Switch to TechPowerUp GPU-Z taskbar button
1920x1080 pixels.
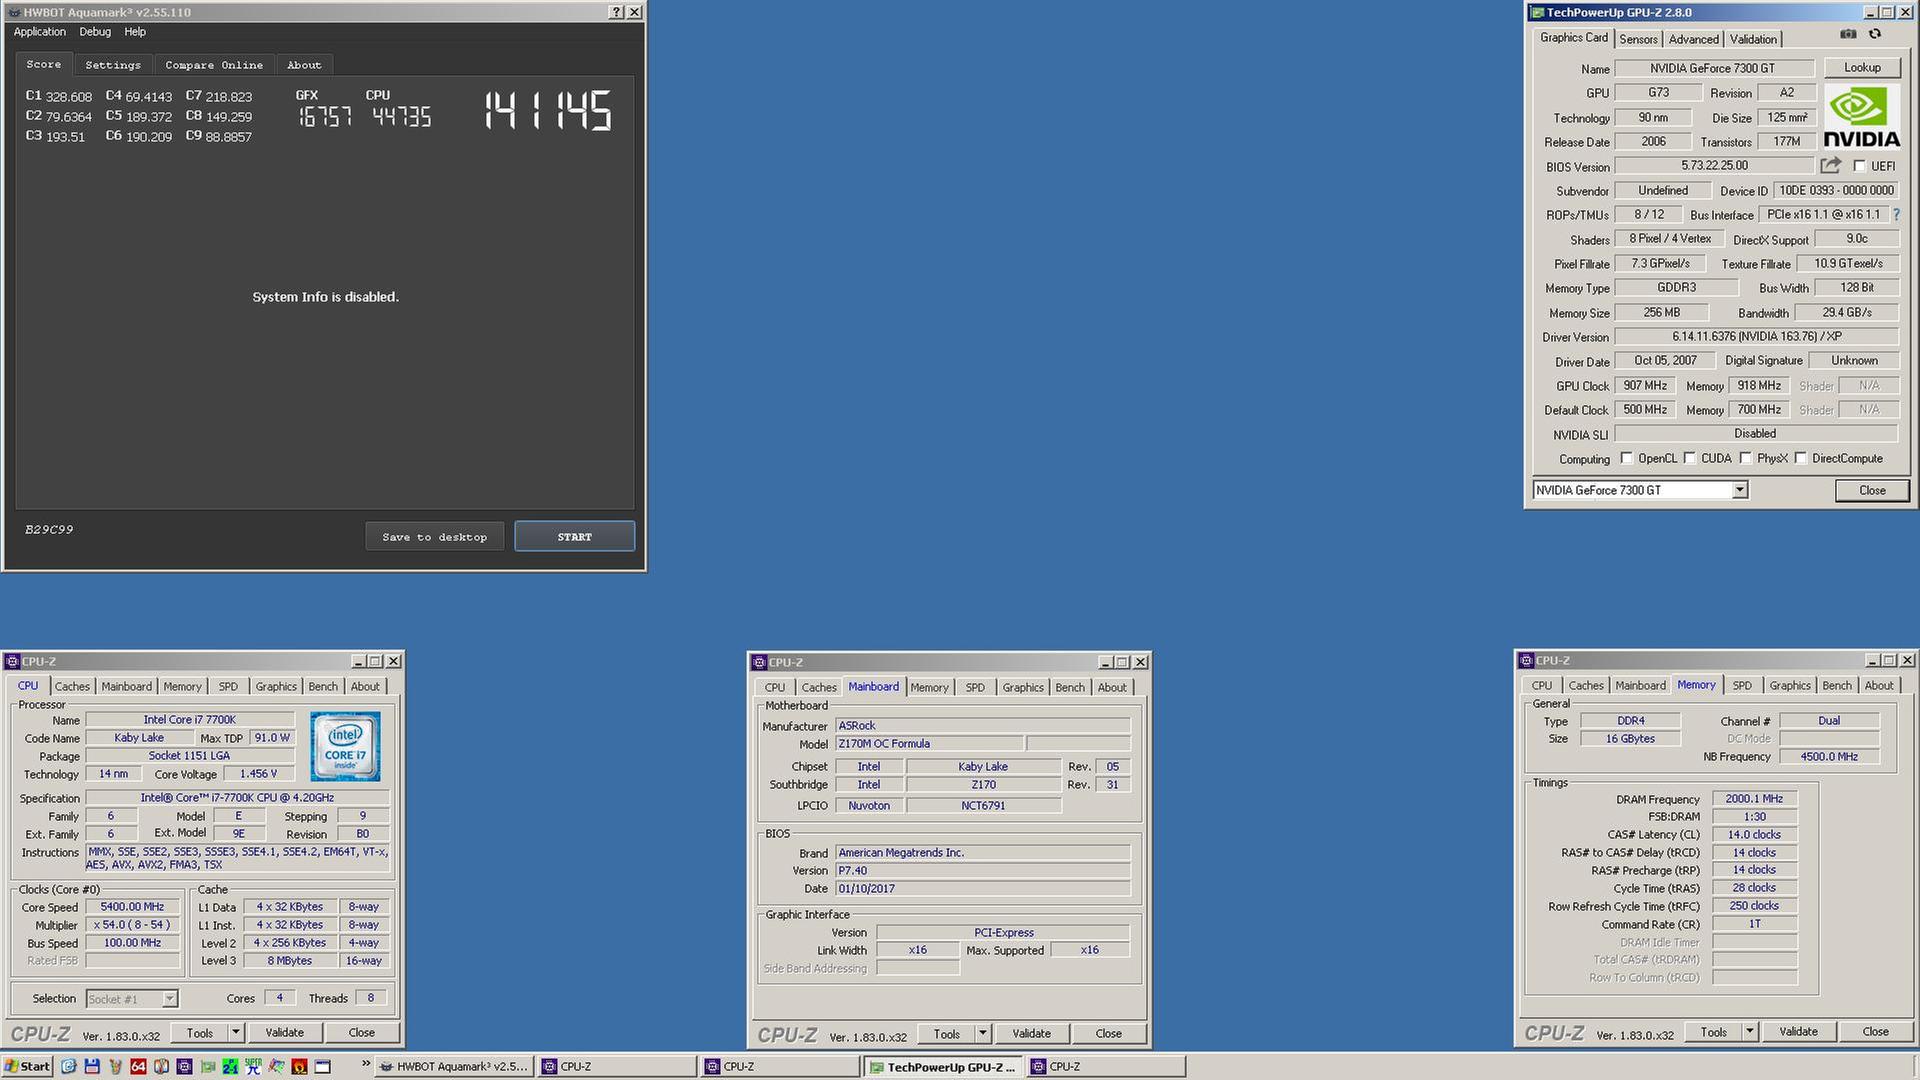[943, 1067]
